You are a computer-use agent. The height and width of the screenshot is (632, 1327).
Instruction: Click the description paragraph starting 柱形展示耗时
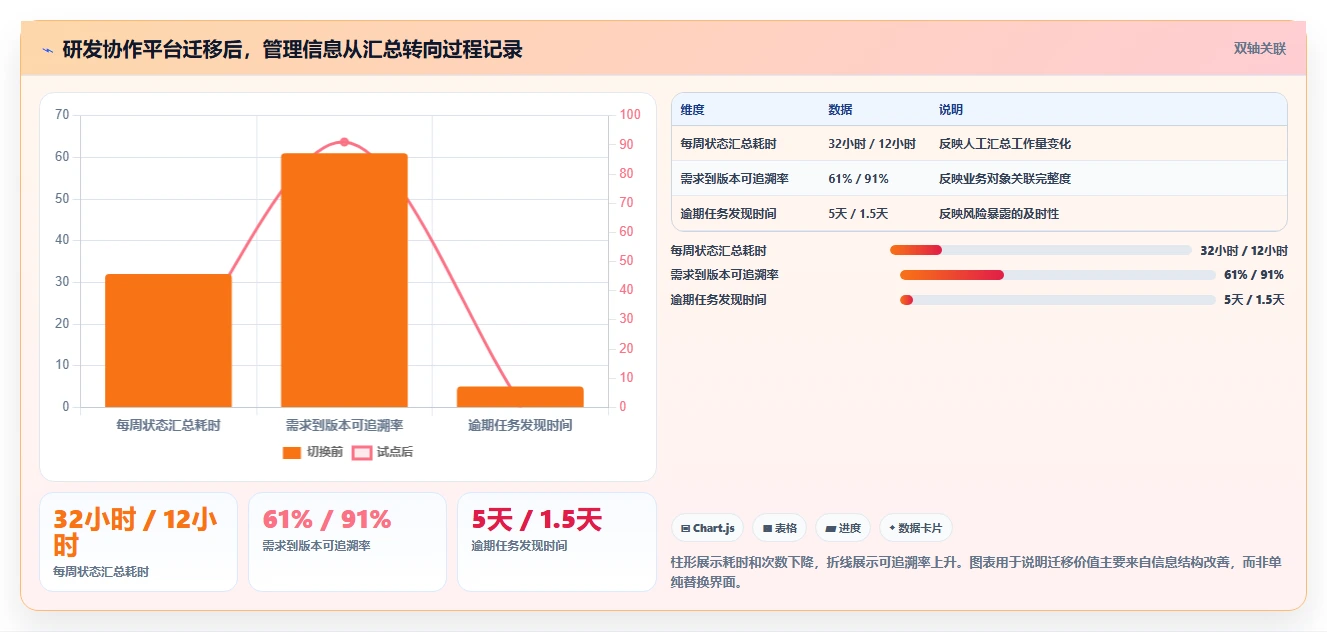click(x=975, y=573)
